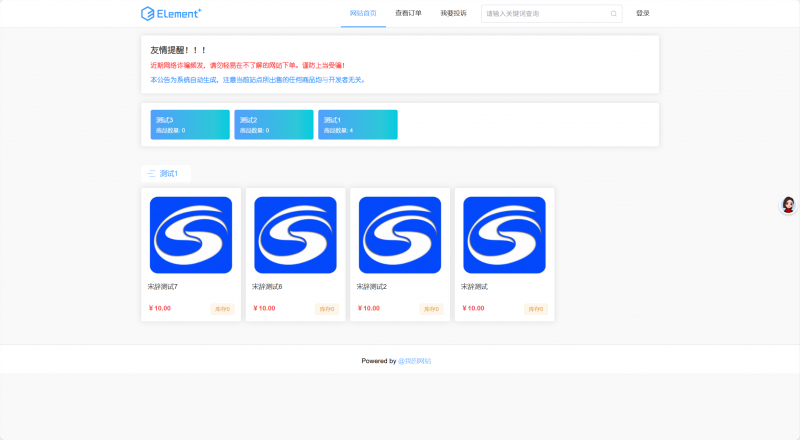
Task: Open the customer service avatar widget
Action: [788, 205]
